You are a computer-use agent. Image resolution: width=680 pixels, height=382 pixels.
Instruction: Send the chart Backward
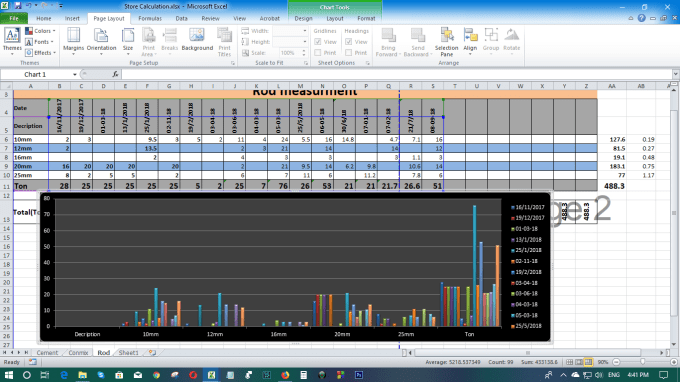(418, 42)
